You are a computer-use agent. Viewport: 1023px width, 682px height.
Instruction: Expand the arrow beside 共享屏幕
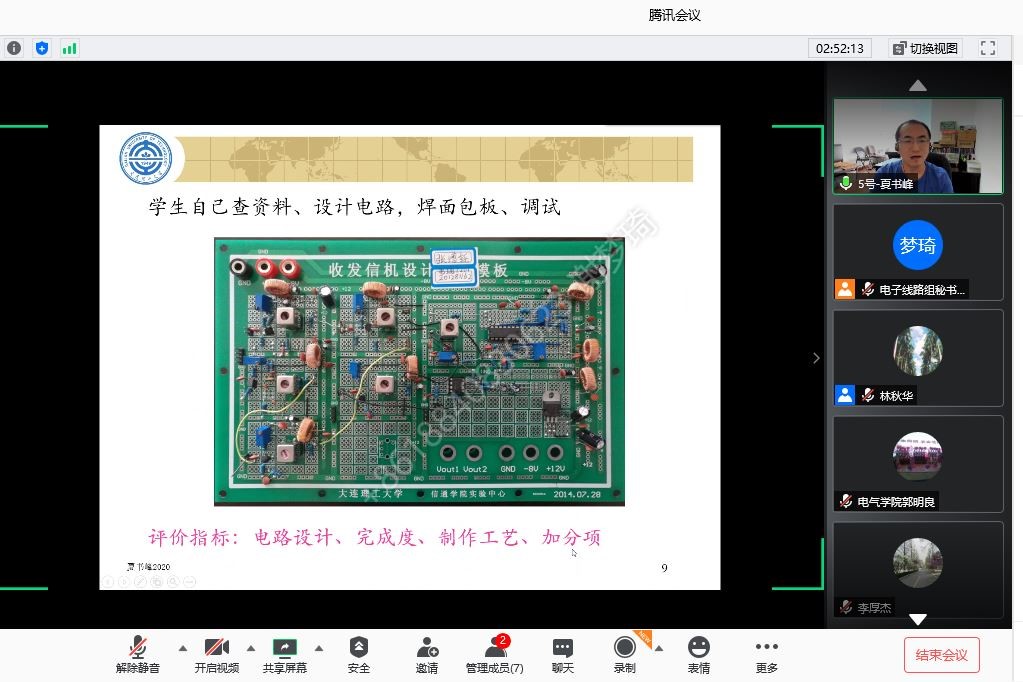tap(319, 648)
